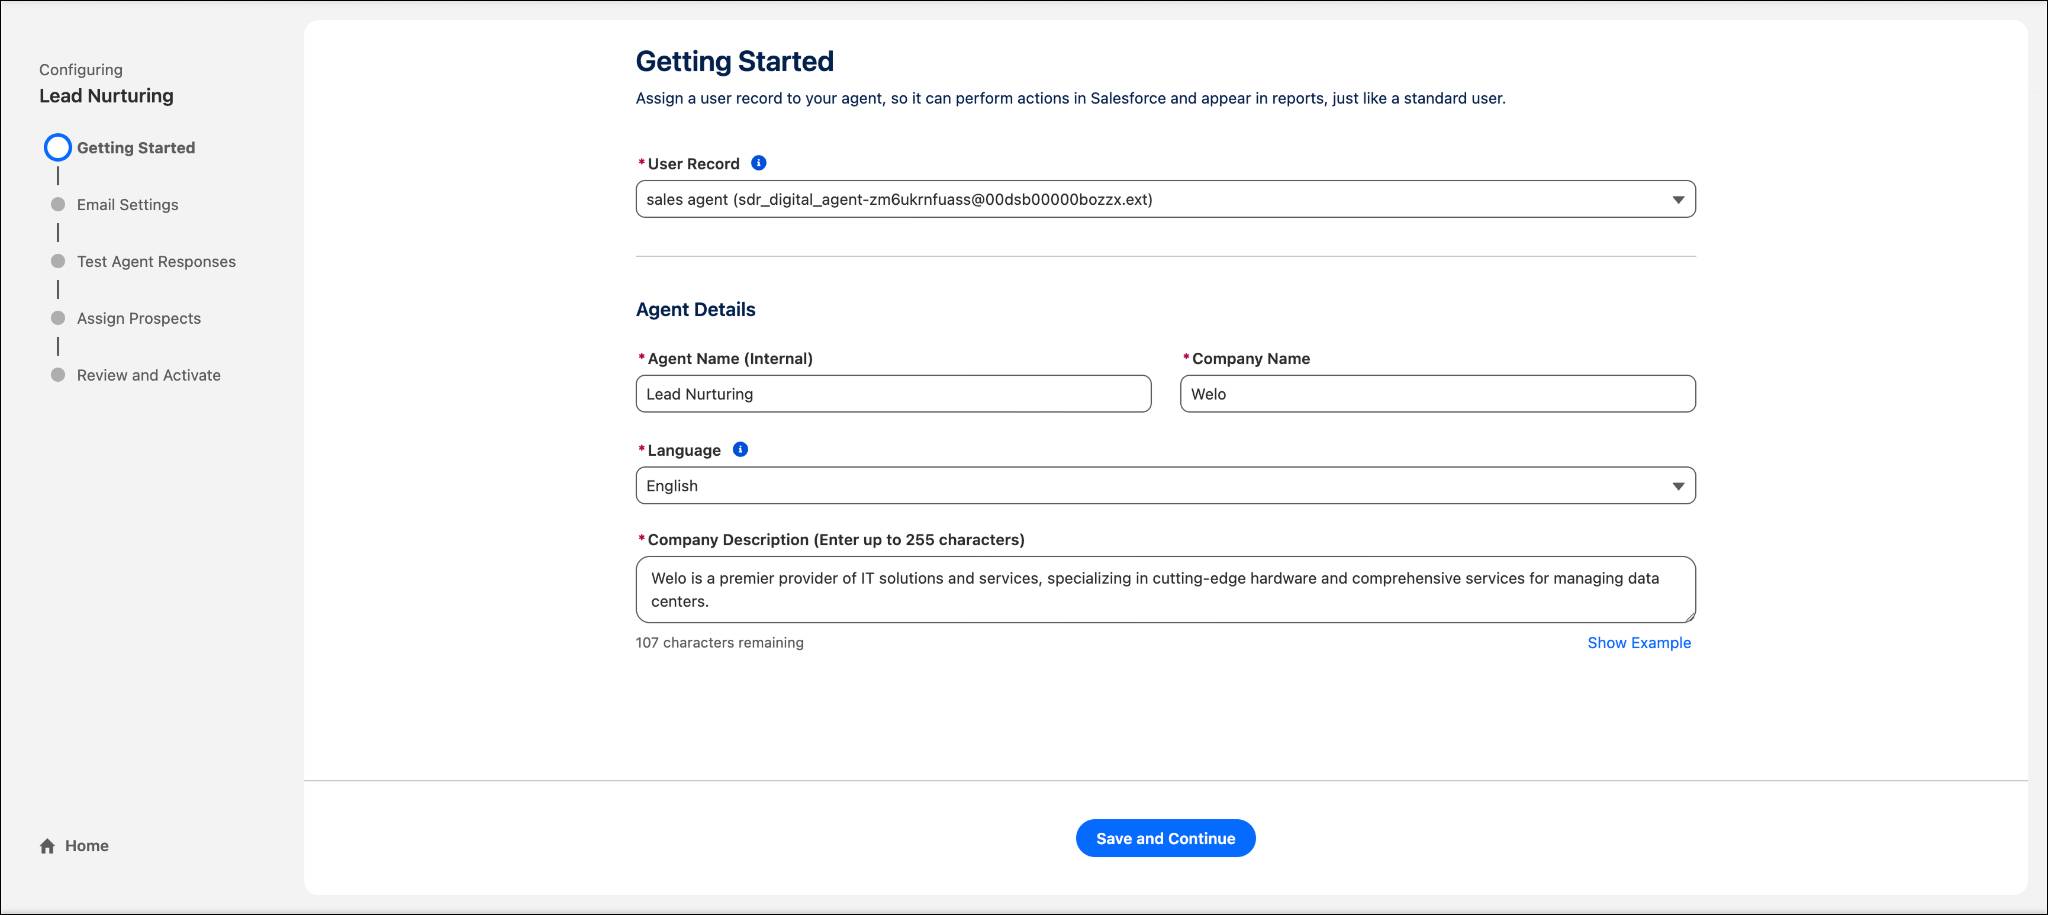Click the Agent Details heading
The width and height of the screenshot is (2048, 915).
pos(696,310)
